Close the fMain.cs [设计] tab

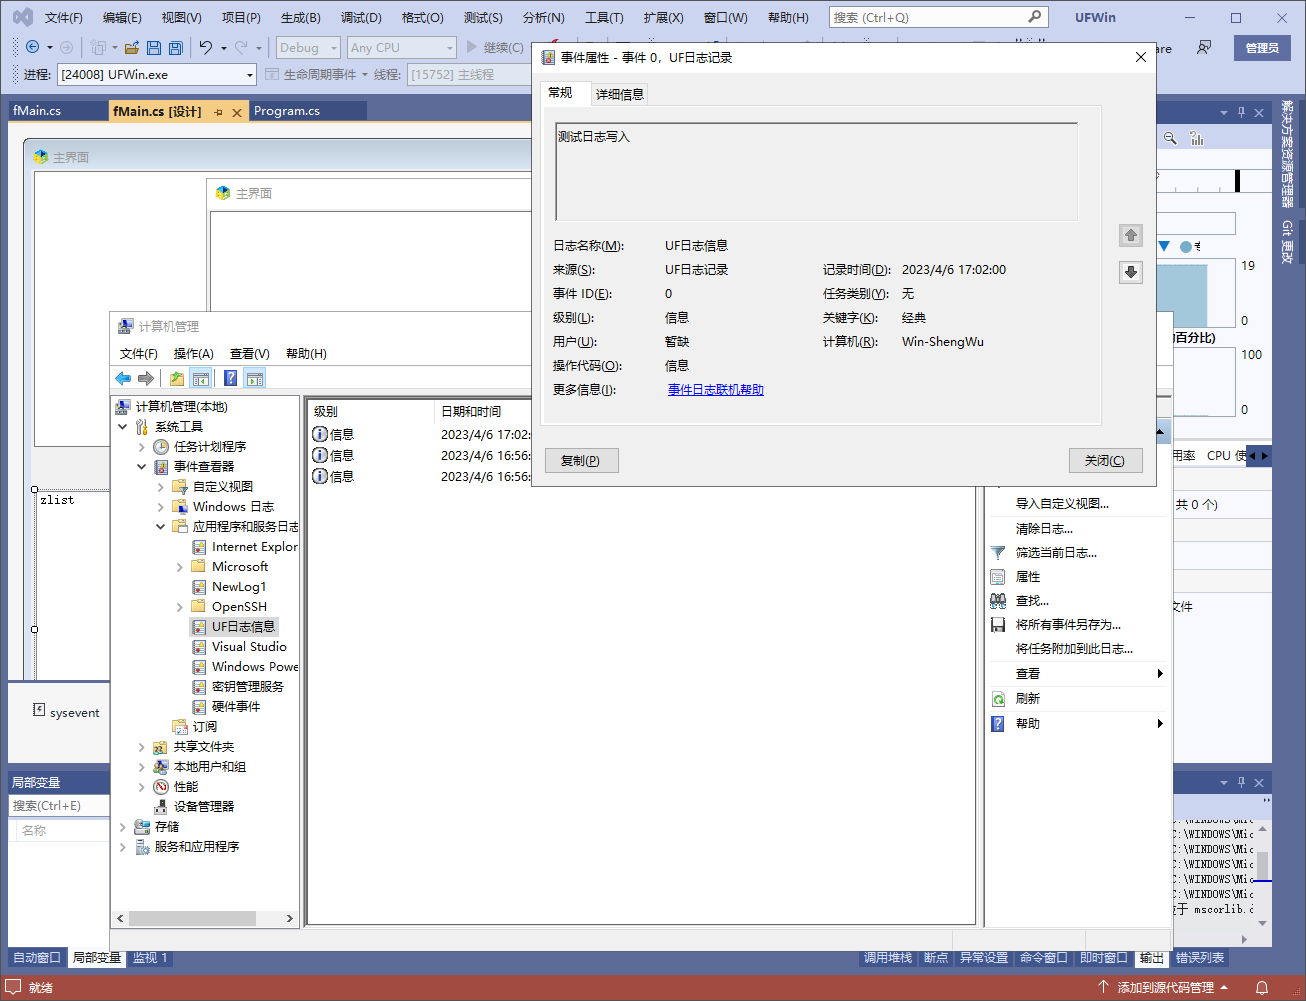tap(237, 112)
